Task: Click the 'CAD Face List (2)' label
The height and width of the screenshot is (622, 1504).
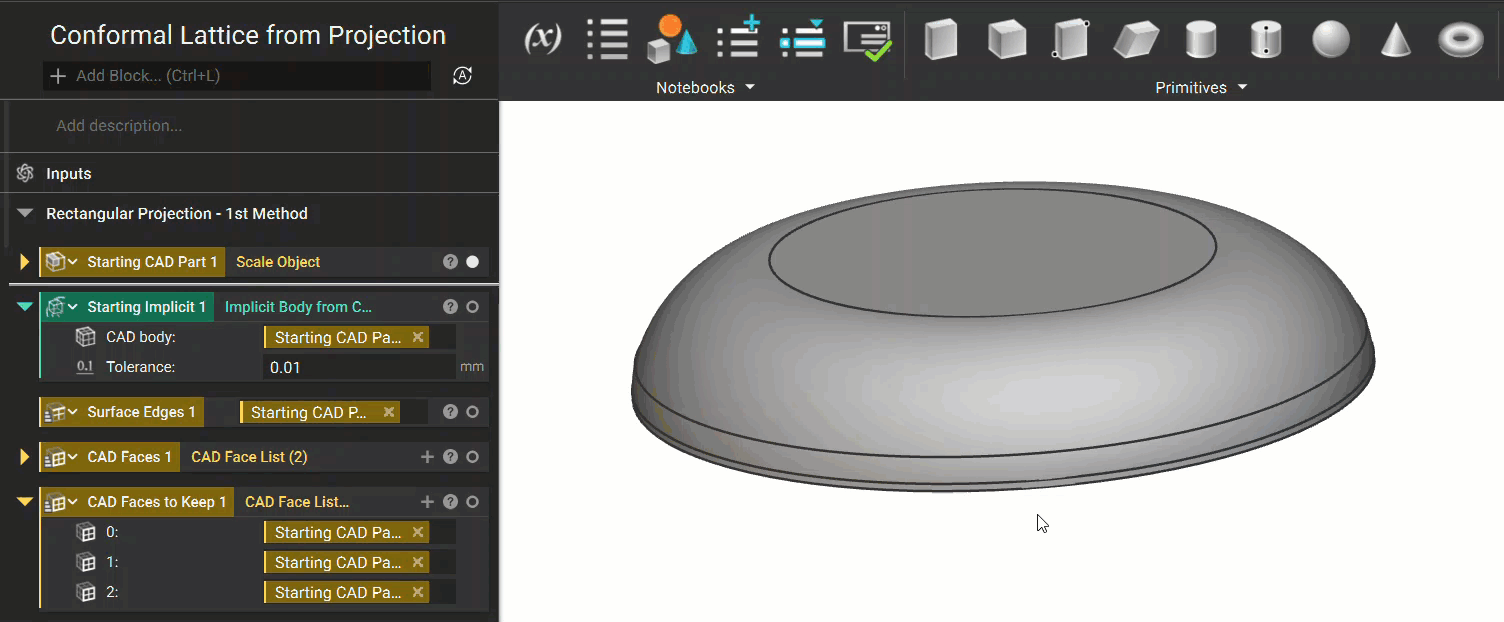Action: (249, 457)
